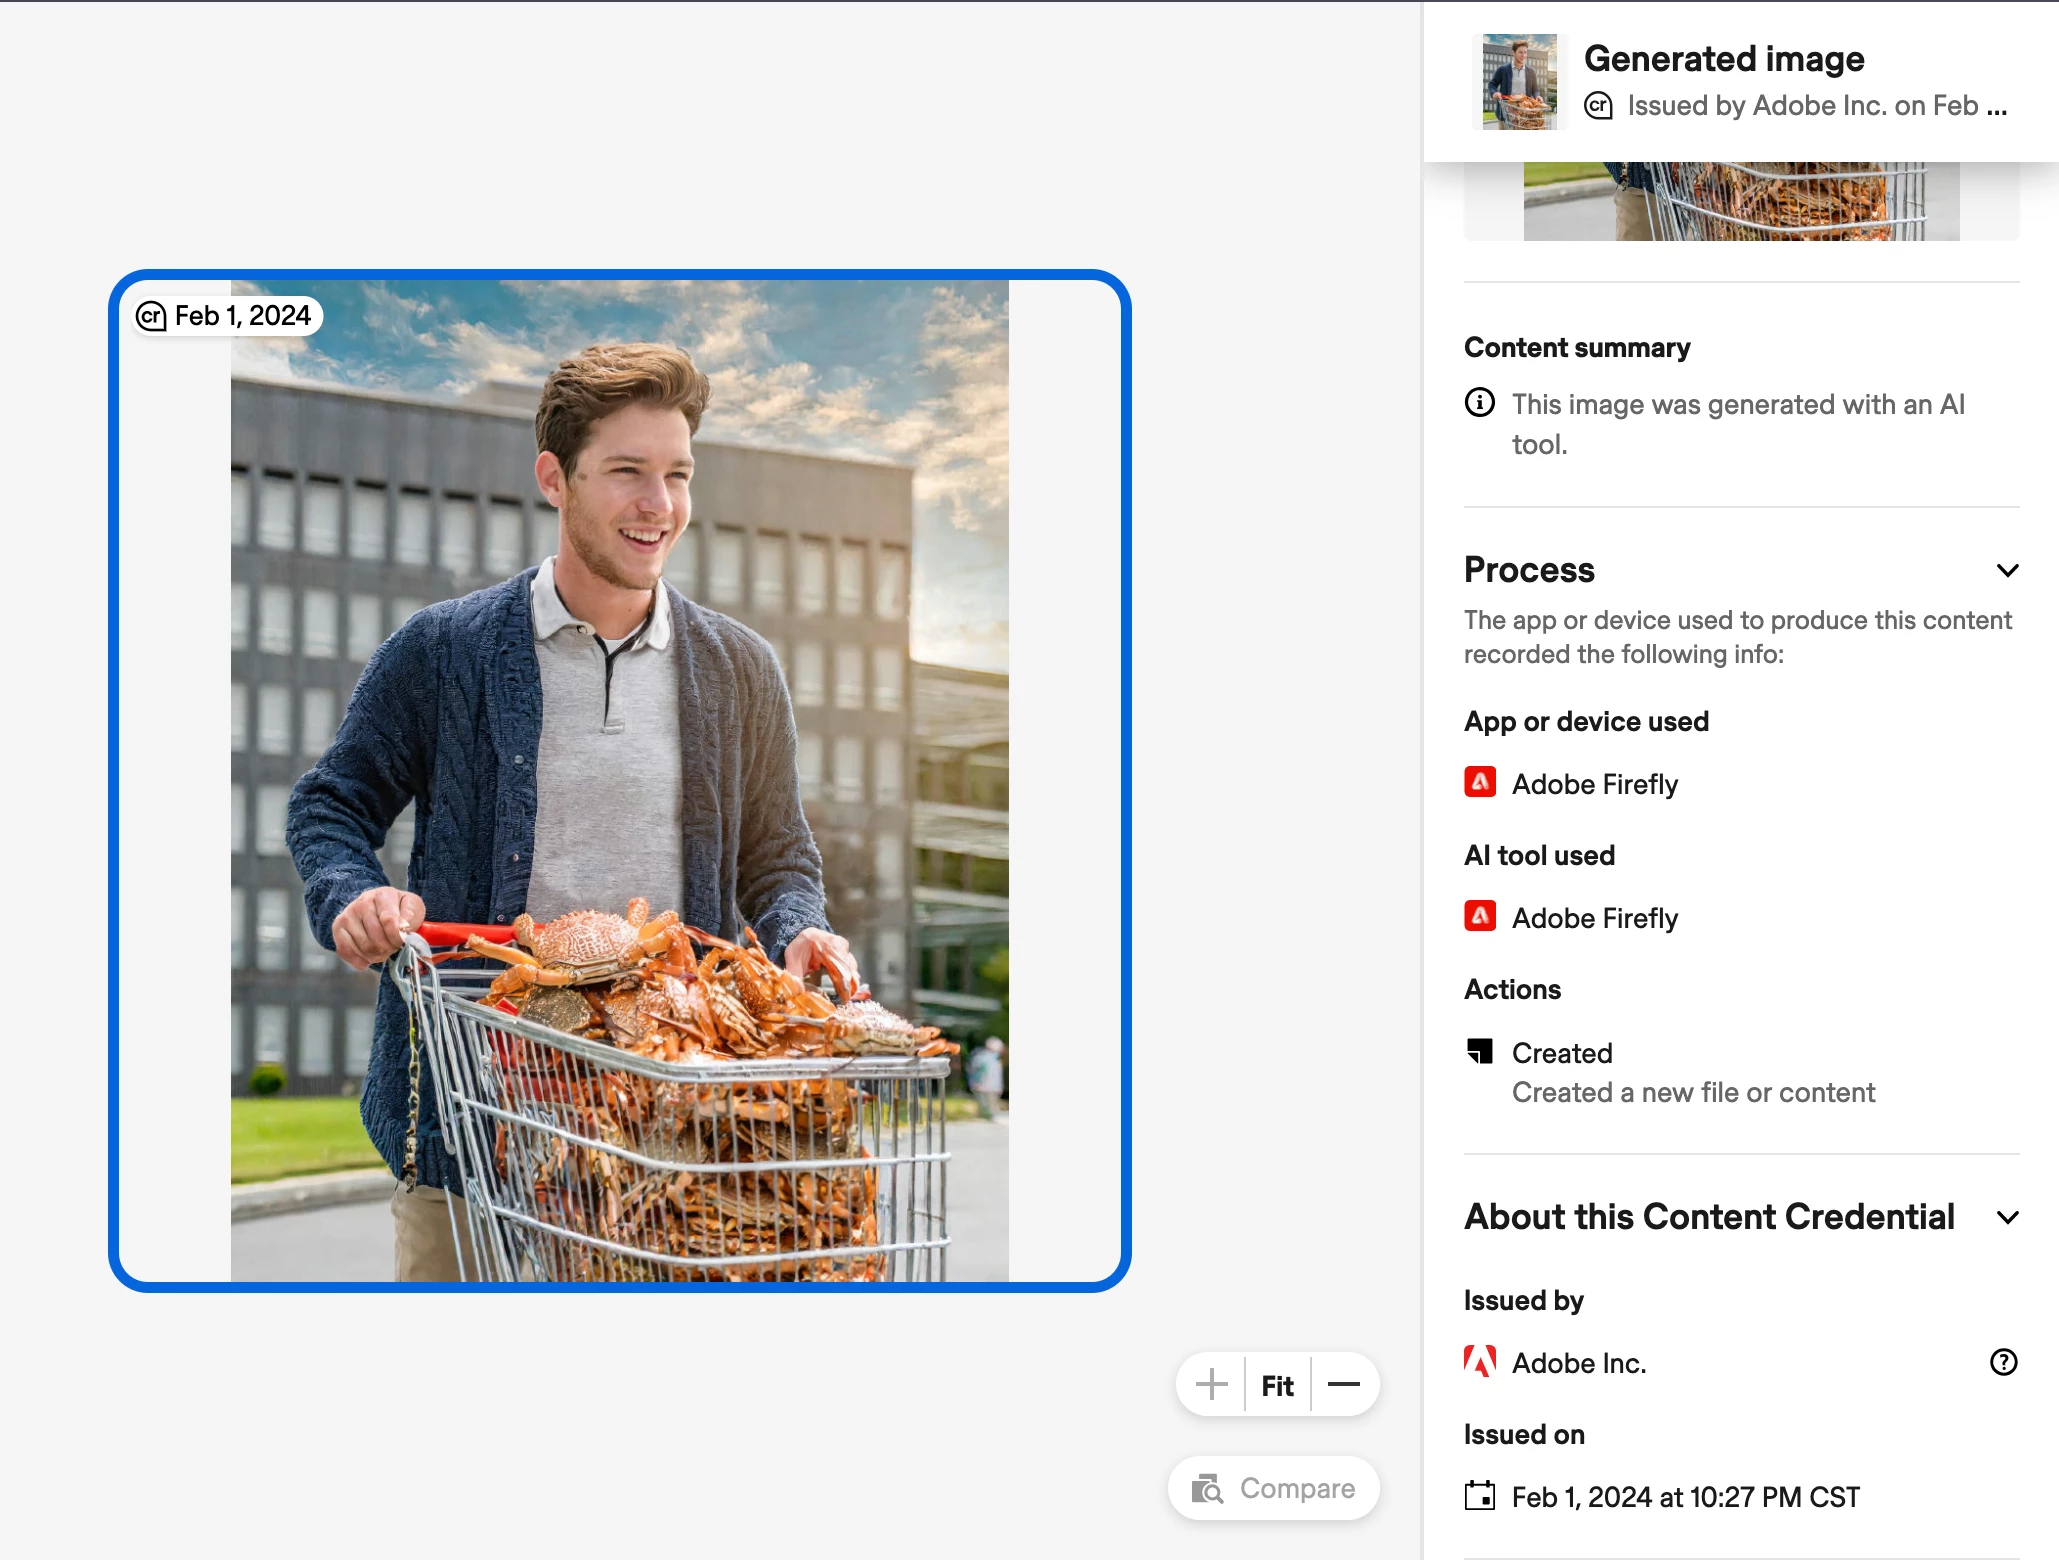Collapse About this Content Credential section
Image resolution: width=2059 pixels, height=1560 pixels.
click(x=2007, y=1217)
